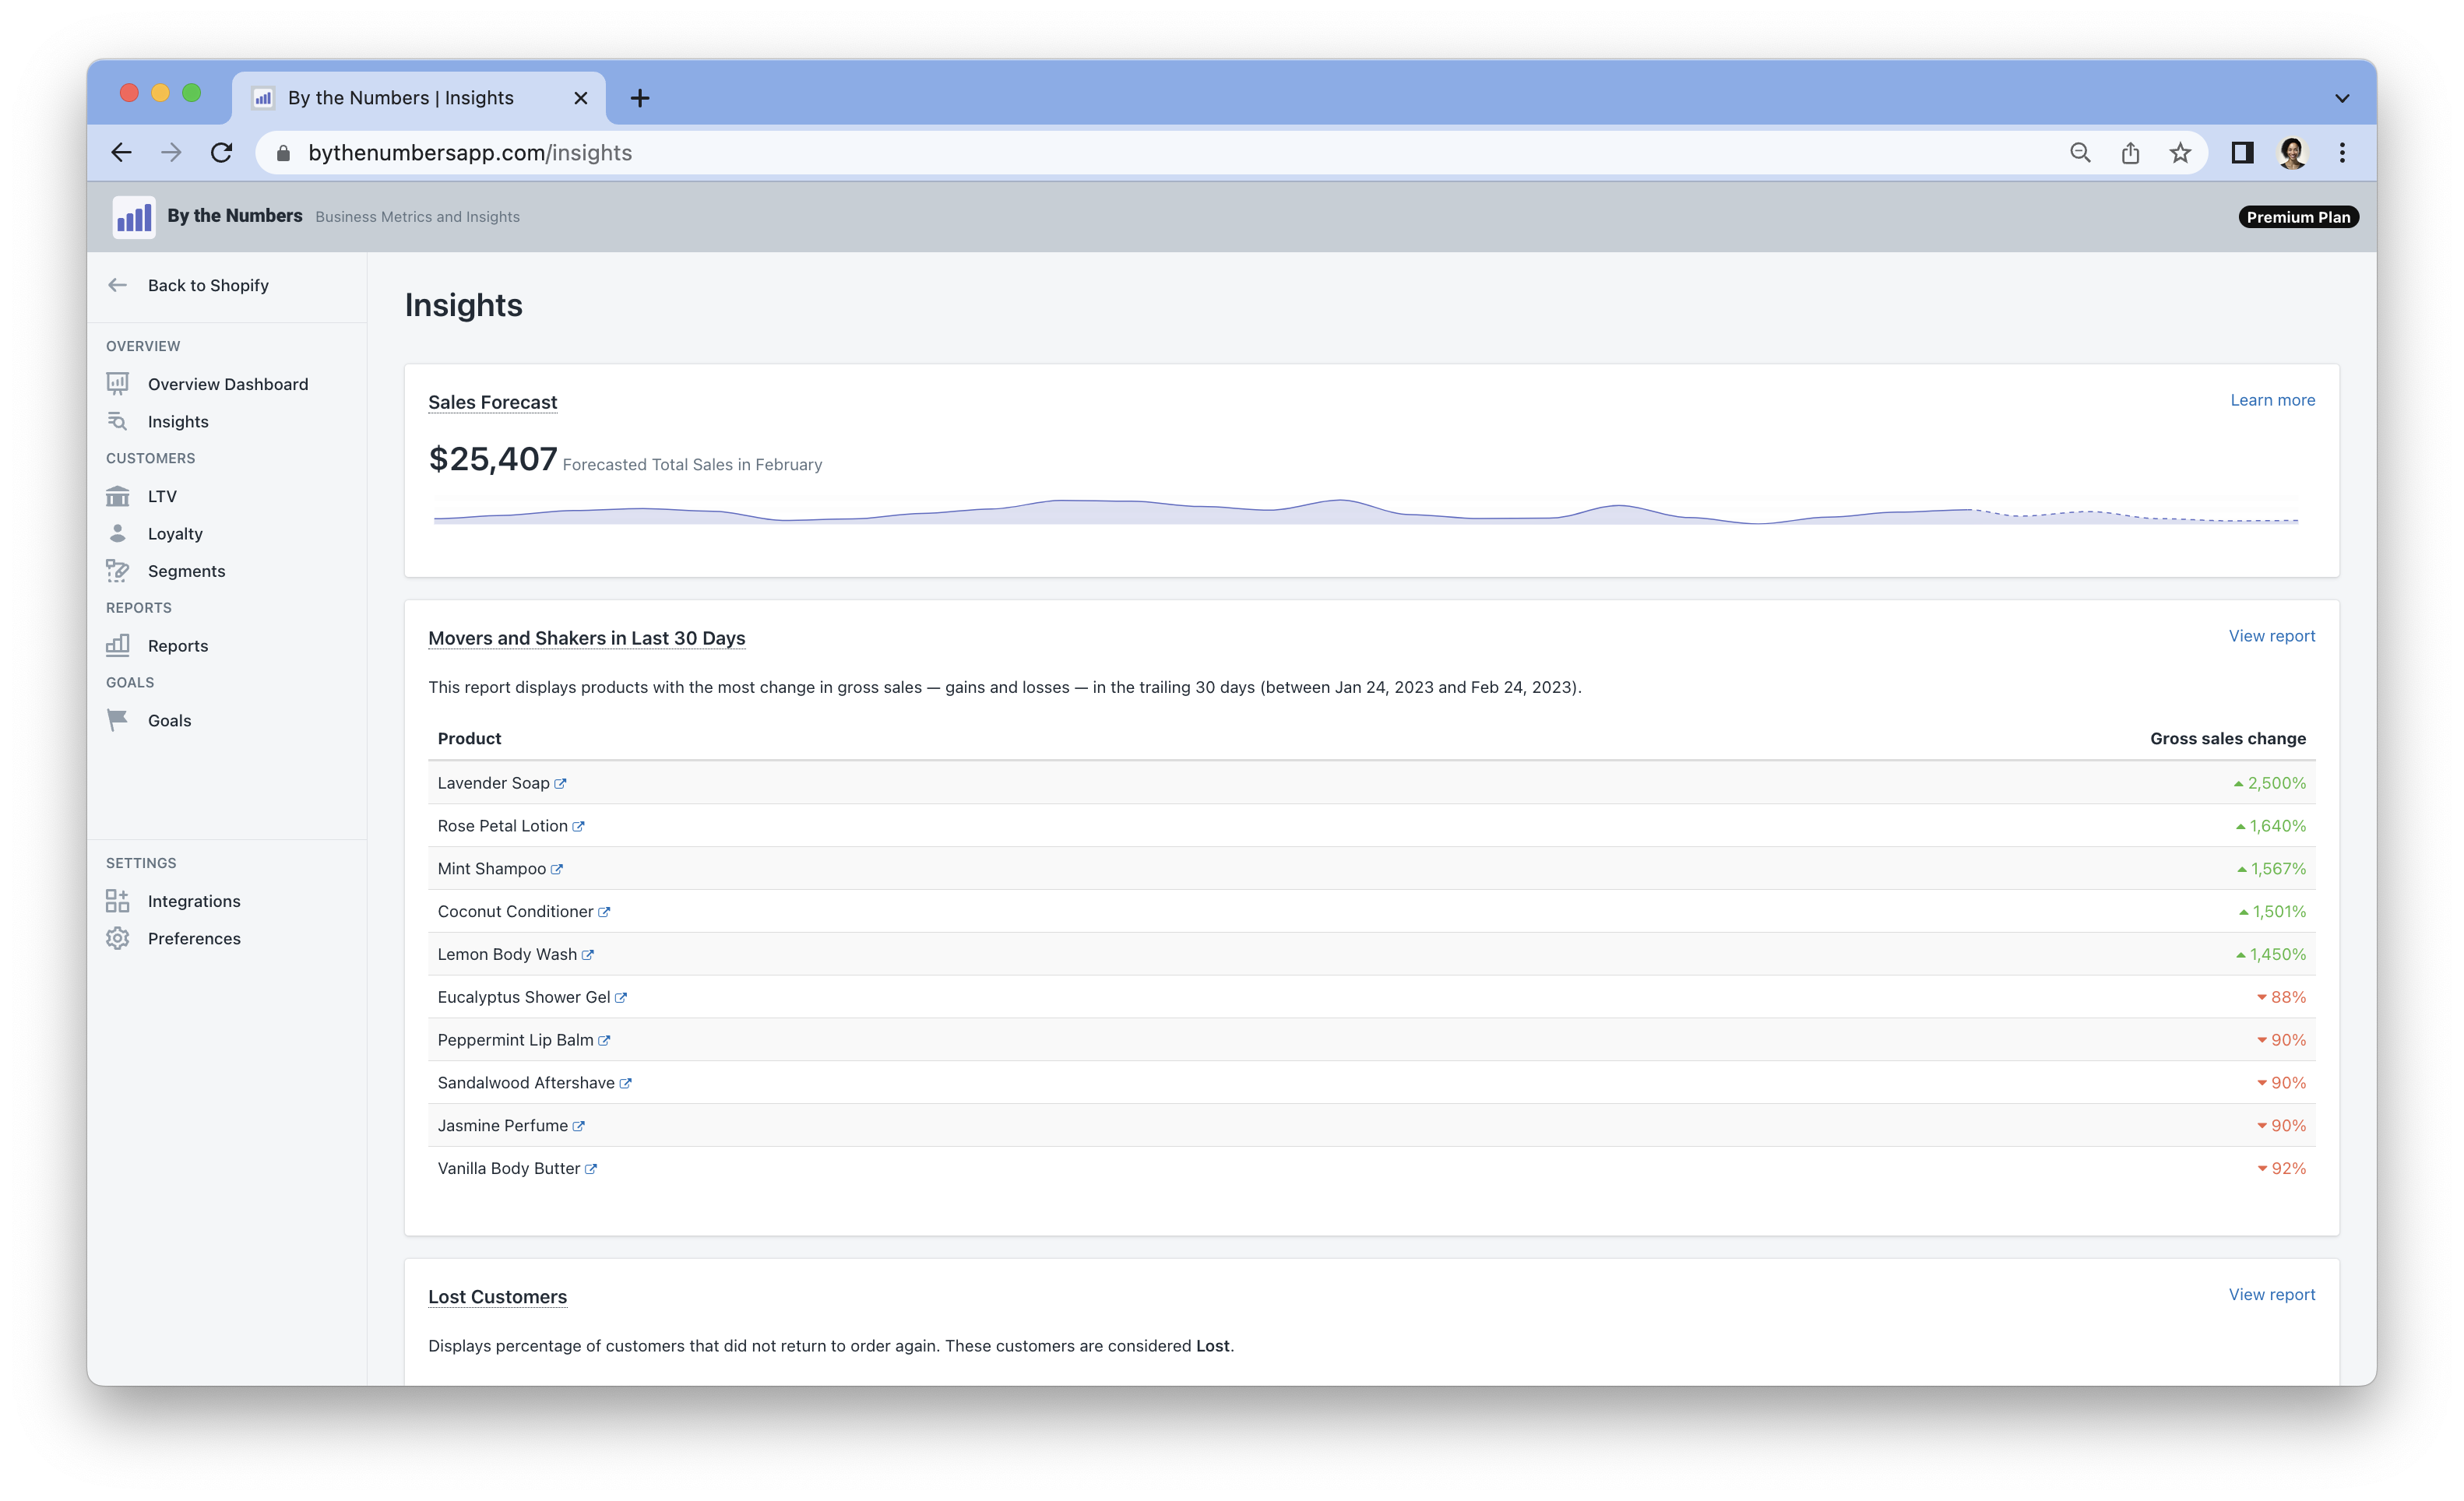Open LTV via the bank icon
Image resolution: width=2464 pixels, height=1501 pixels.
click(118, 496)
